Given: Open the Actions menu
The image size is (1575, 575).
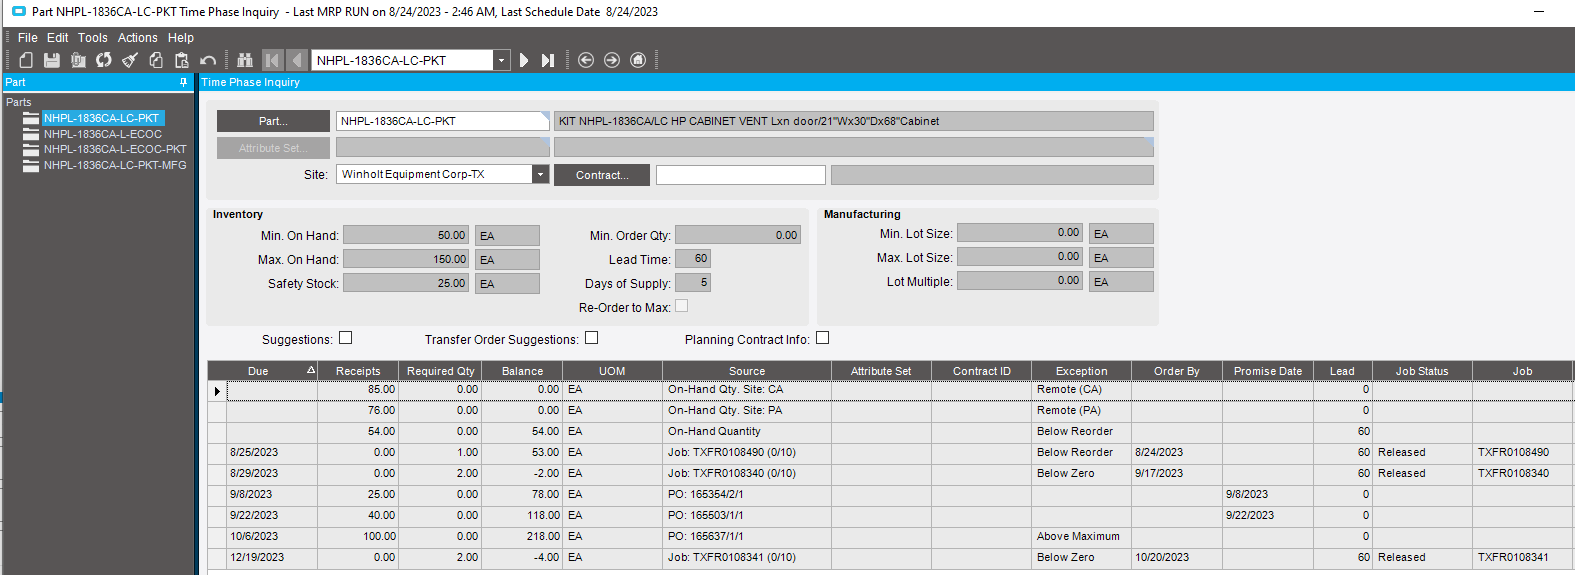Looking at the screenshot, I should pyautogui.click(x=137, y=38).
